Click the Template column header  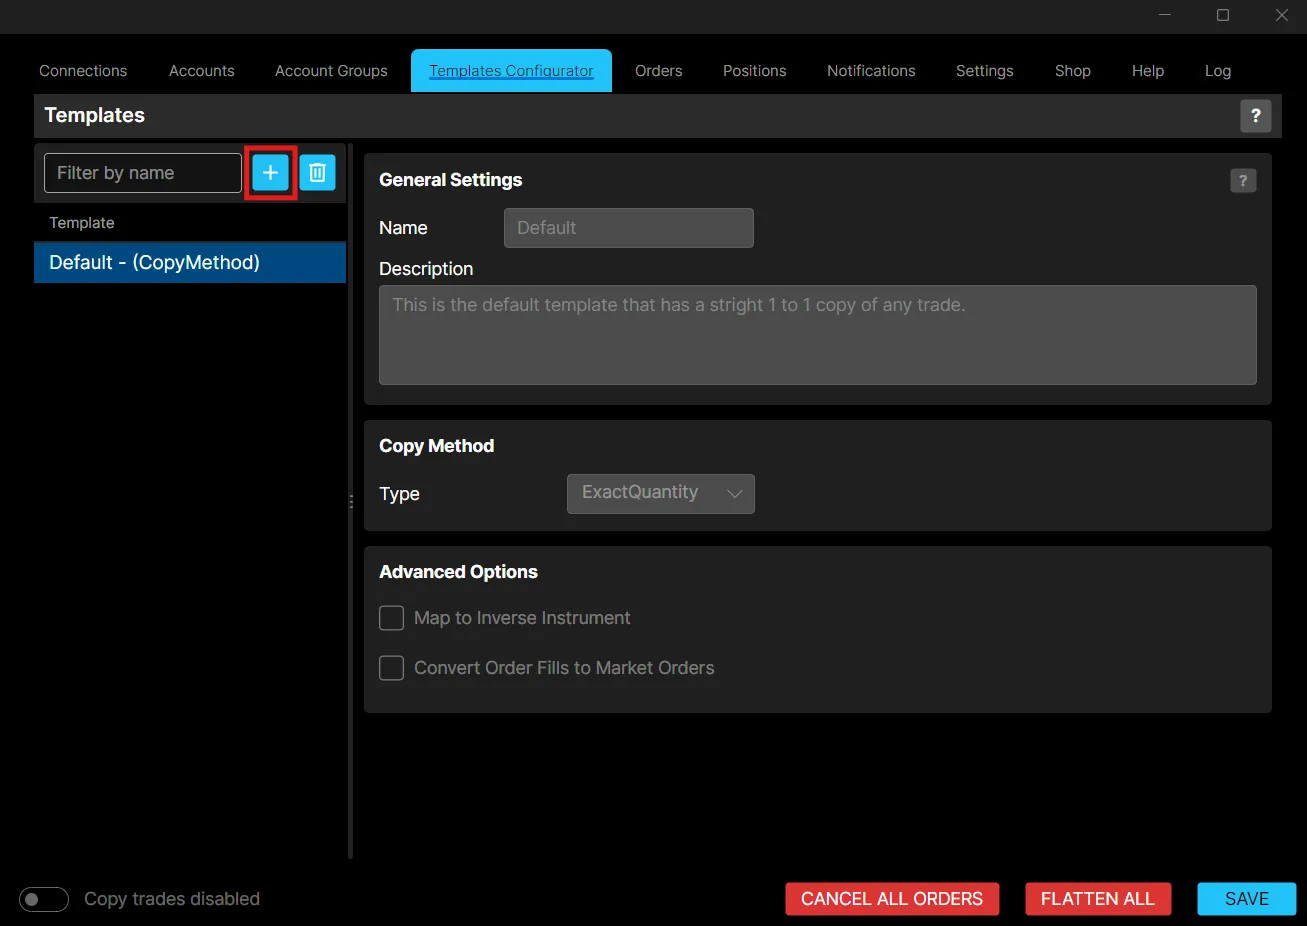coord(82,223)
